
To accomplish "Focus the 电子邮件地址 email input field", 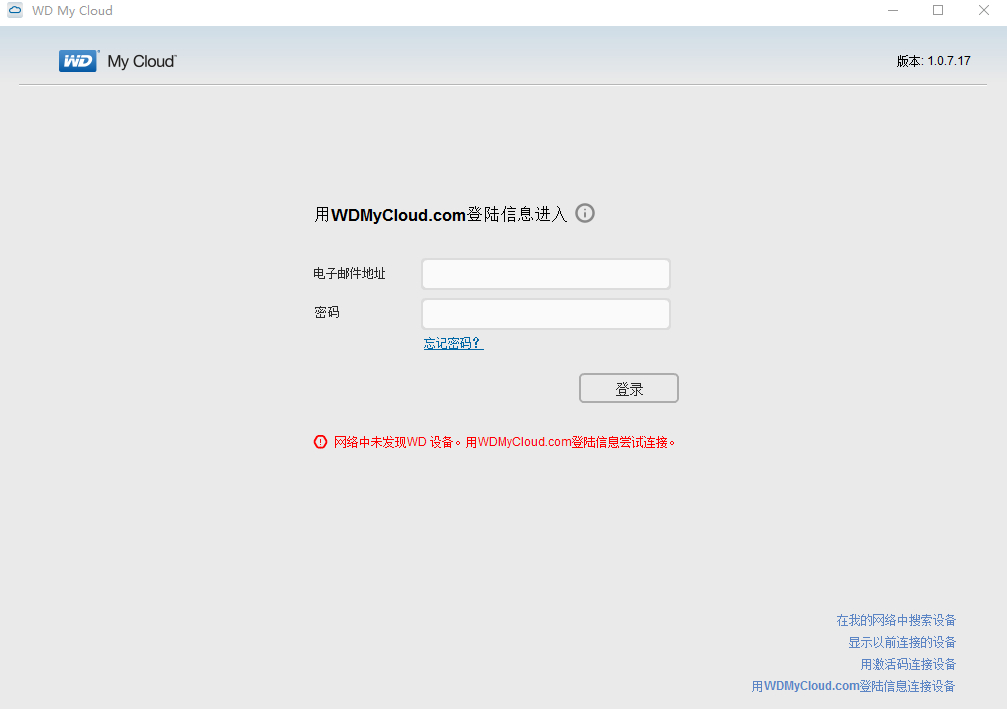I will point(546,274).
